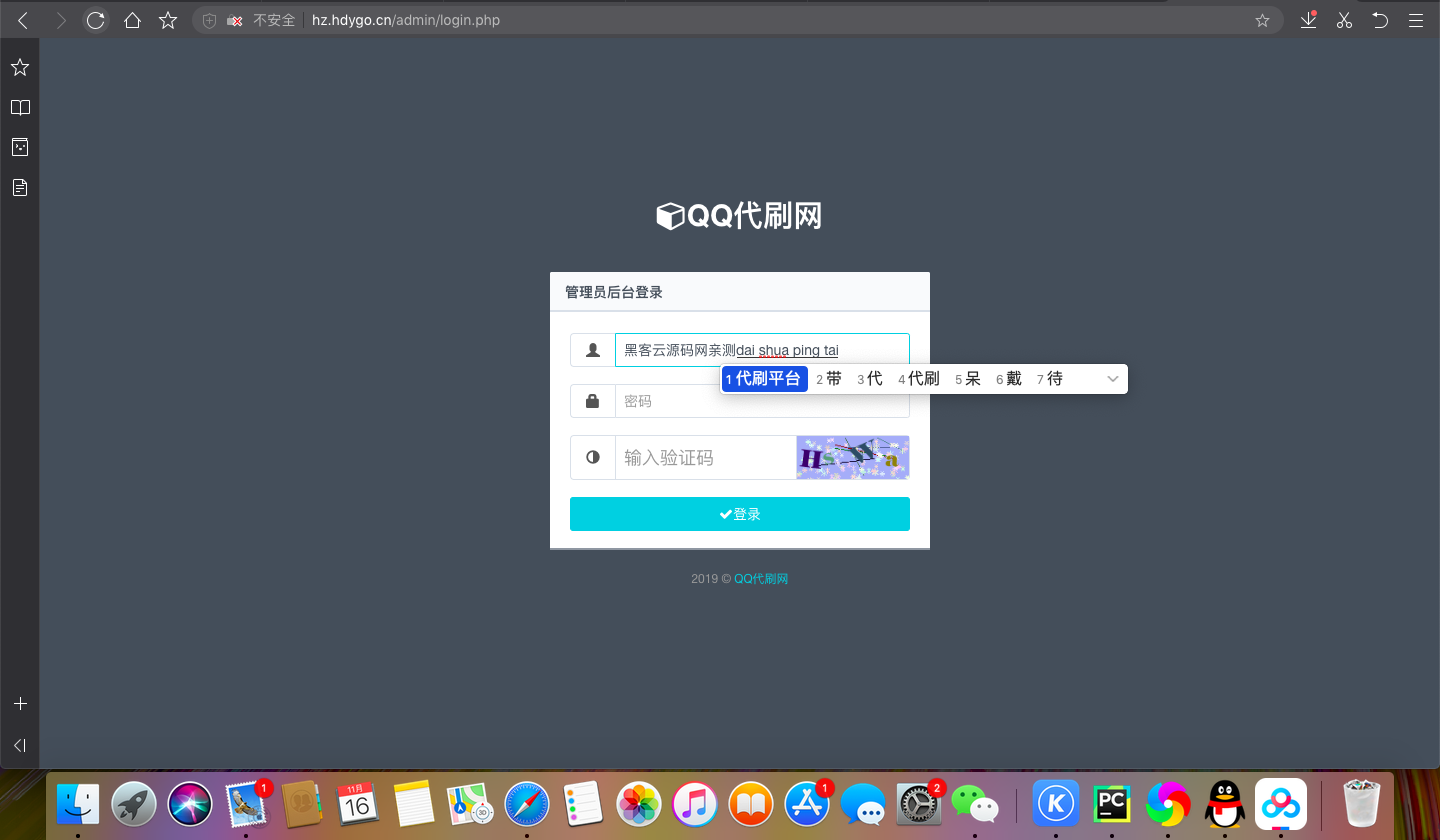This screenshot has height=840, width=1440.
Task: Collapse the sidebar with the arrow icon
Action: 19,745
